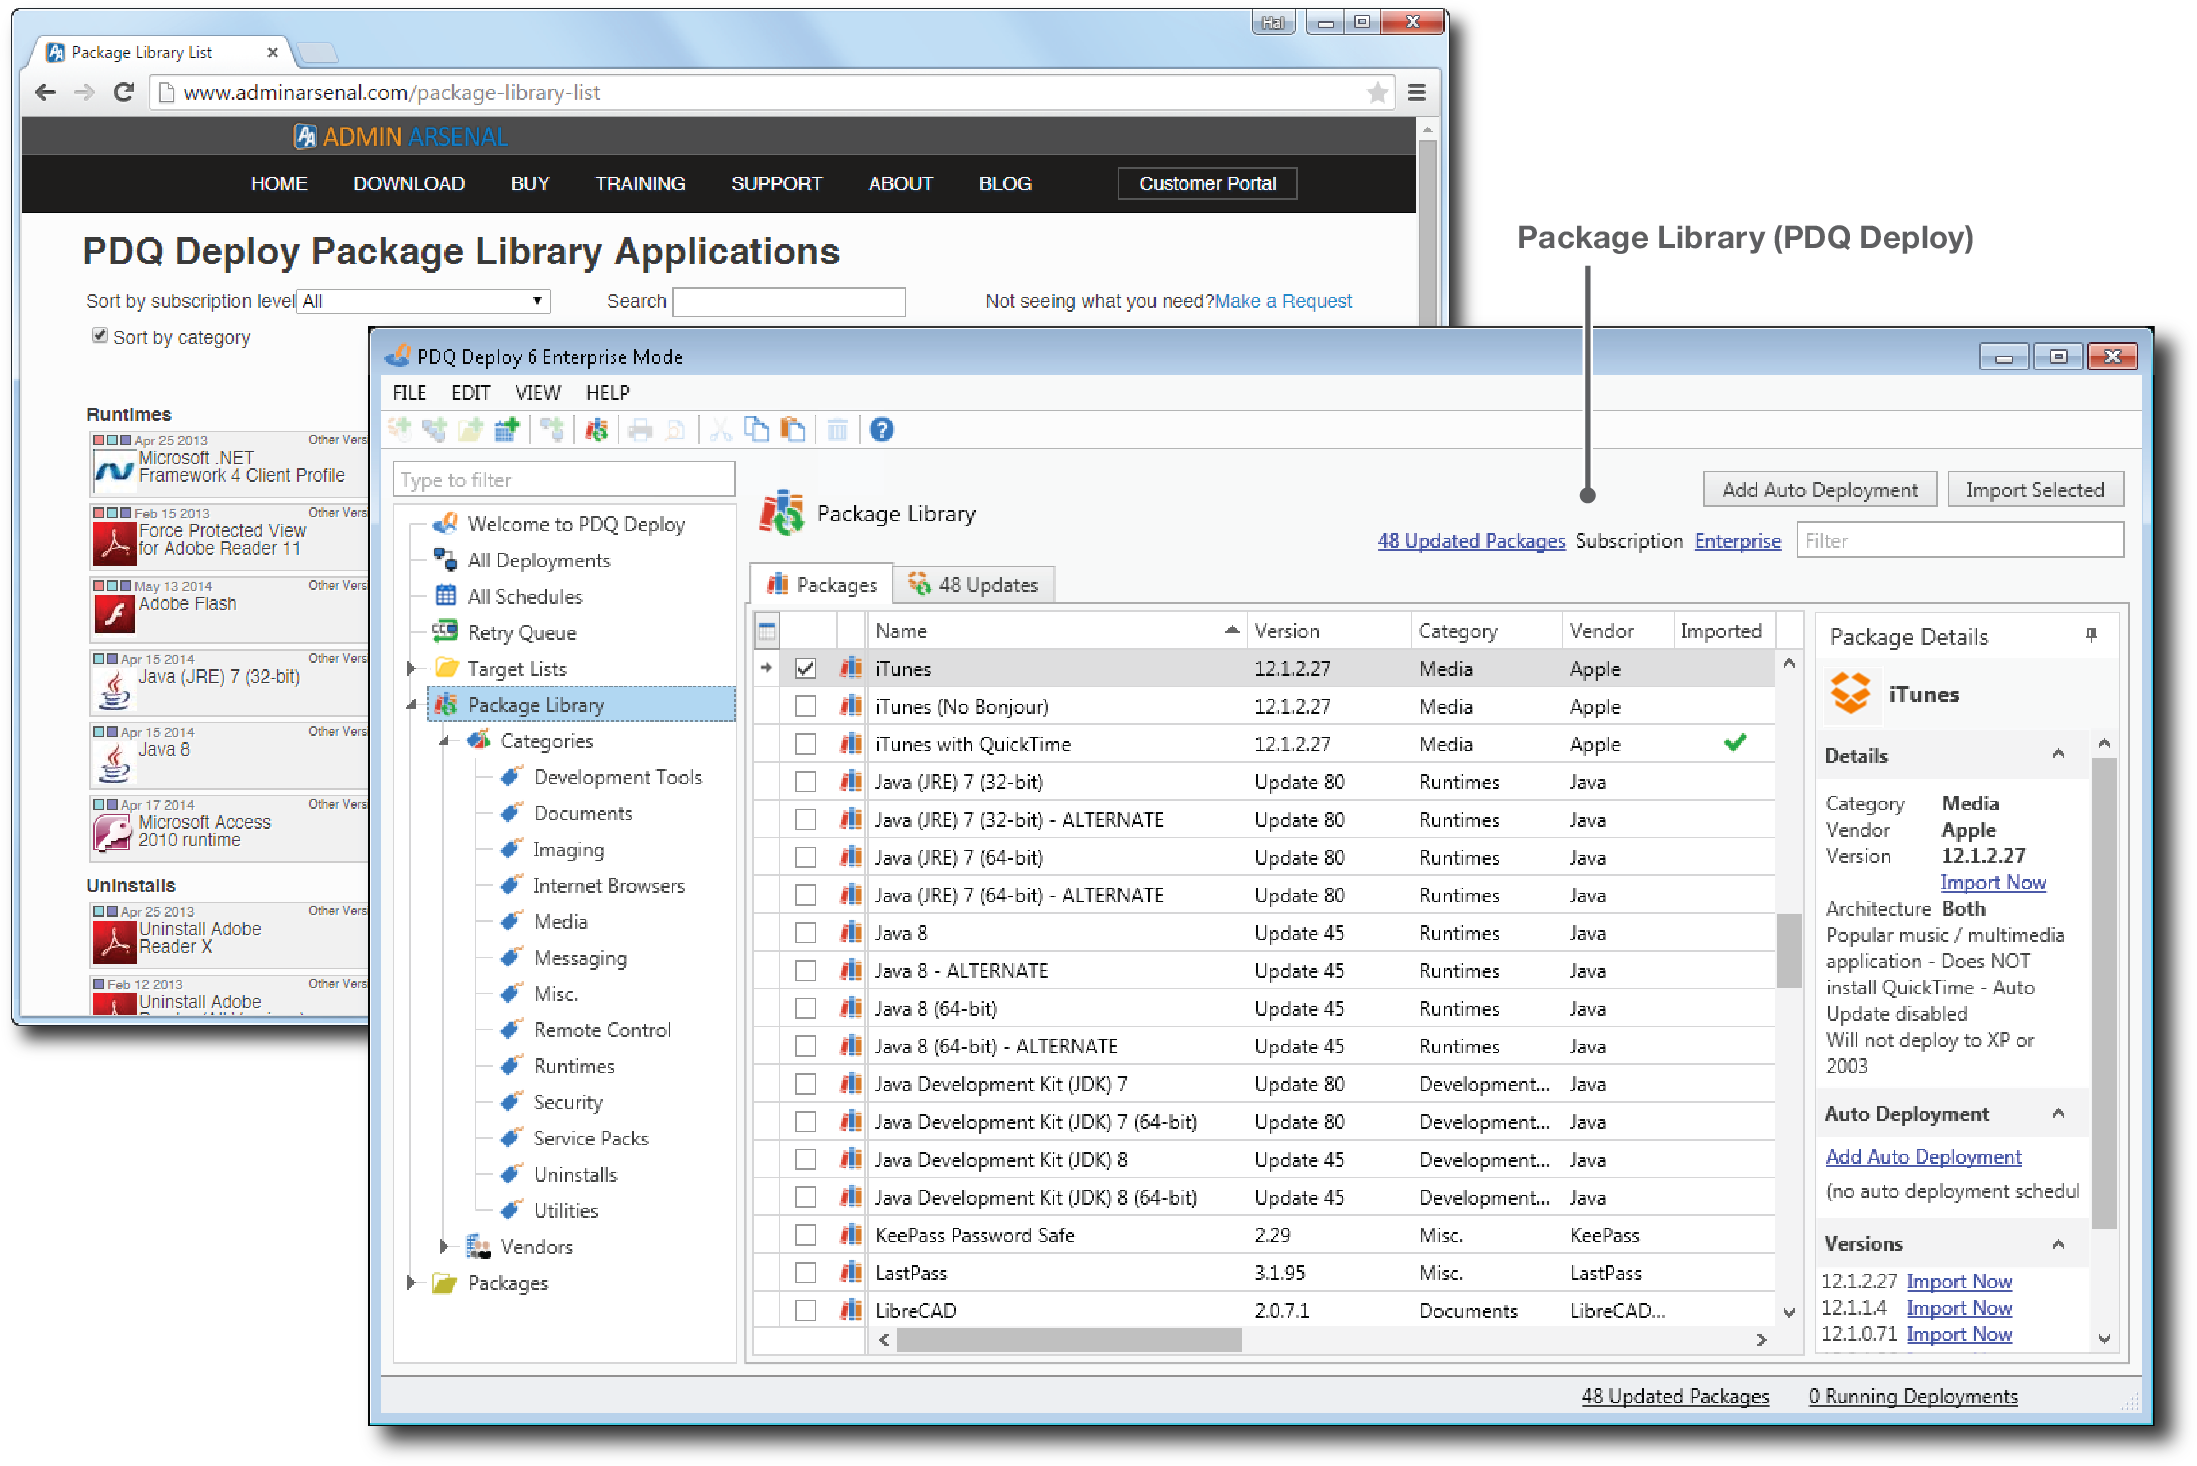Collapse the Versions section
Viewport: 2197px width, 1466px height.
(x=2058, y=1245)
